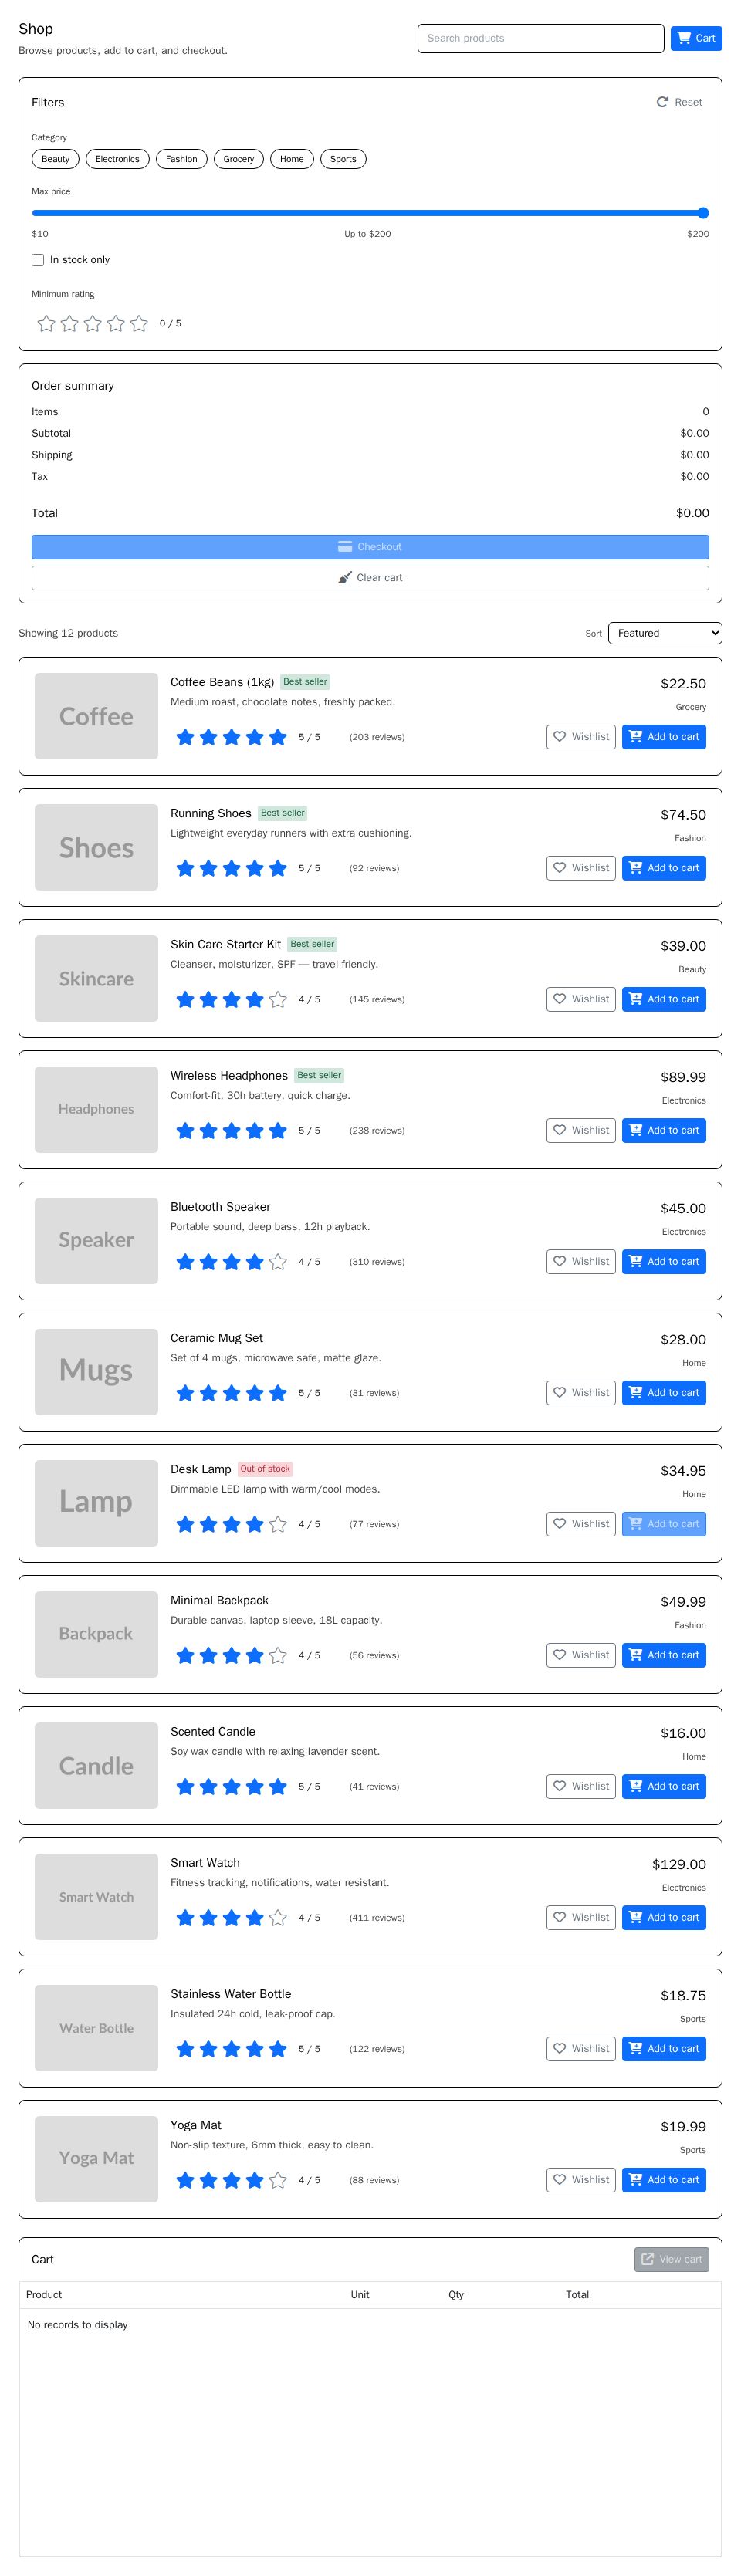
Task: Click the Wishlist button for Ceramic Mug Set
Action: tap(580, 1392)
